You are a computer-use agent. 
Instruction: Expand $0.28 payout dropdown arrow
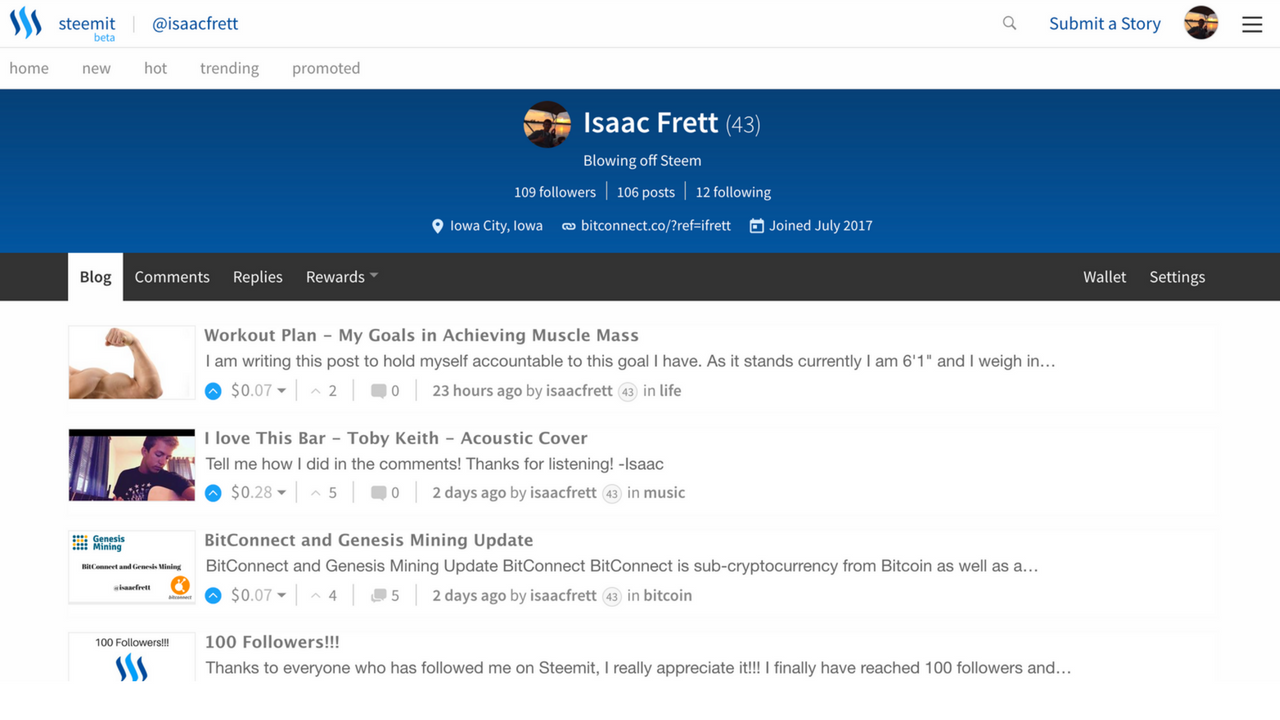click(282, 493)
